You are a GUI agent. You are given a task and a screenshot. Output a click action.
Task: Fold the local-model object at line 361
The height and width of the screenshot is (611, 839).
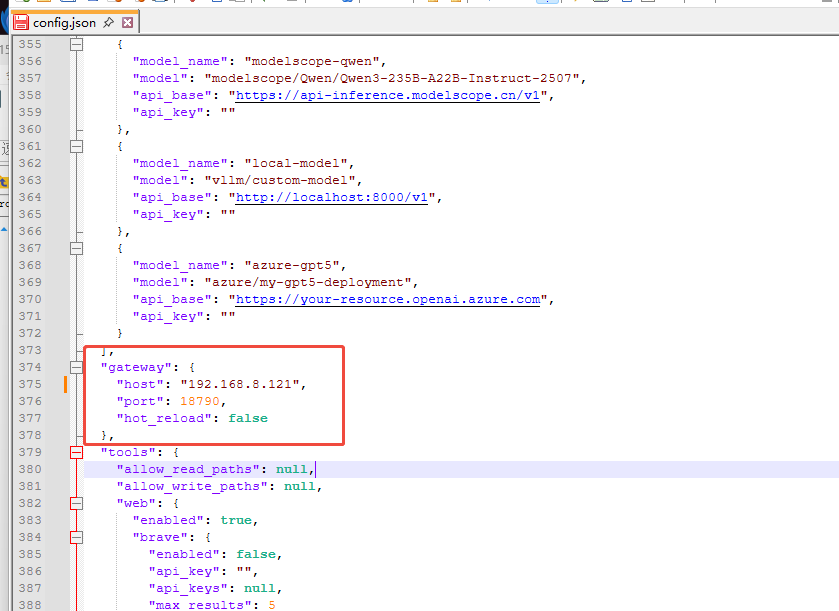coord(77,146)
